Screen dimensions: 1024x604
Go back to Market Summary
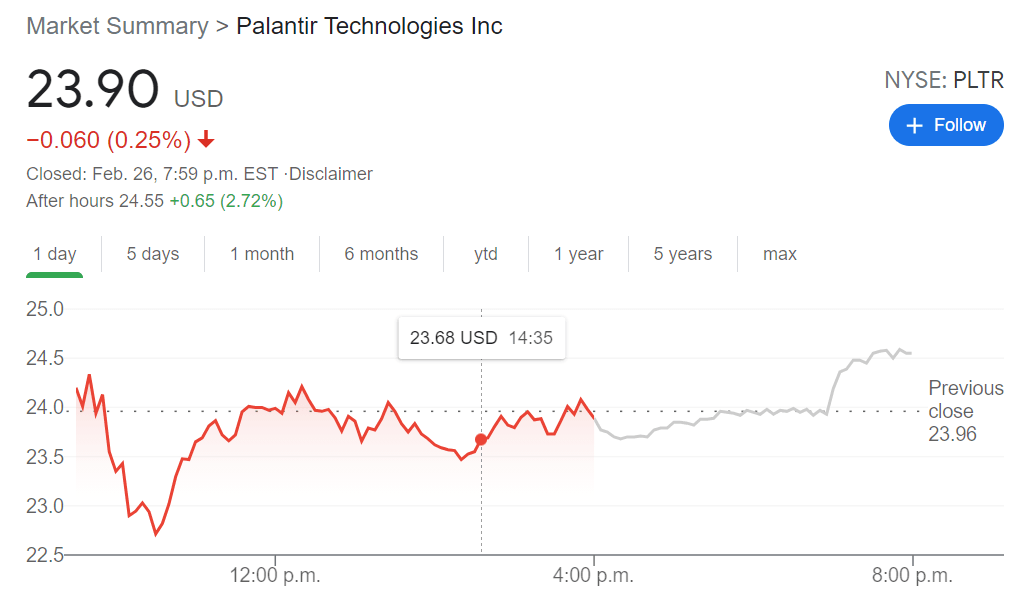tap(117, 26)
